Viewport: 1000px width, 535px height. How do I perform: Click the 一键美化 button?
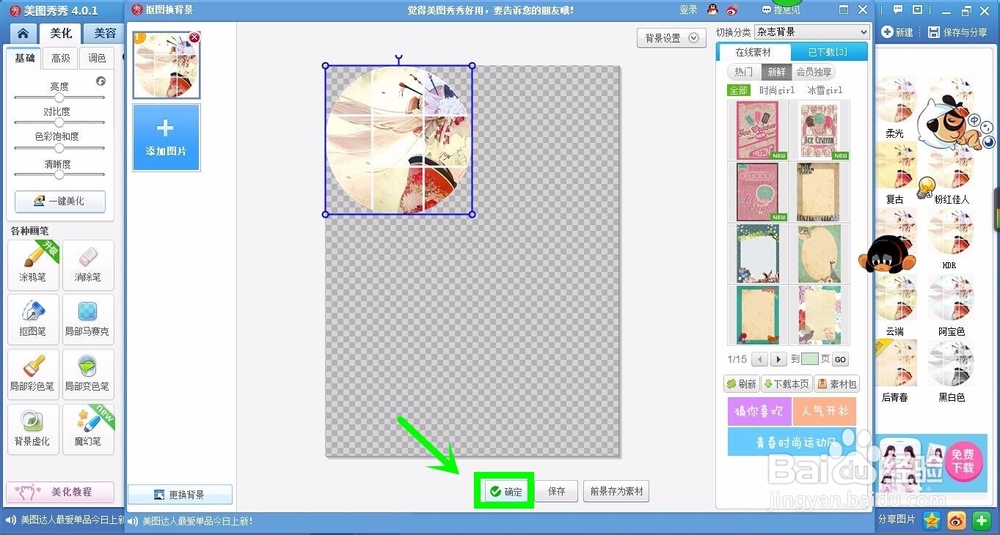[60, 201]
